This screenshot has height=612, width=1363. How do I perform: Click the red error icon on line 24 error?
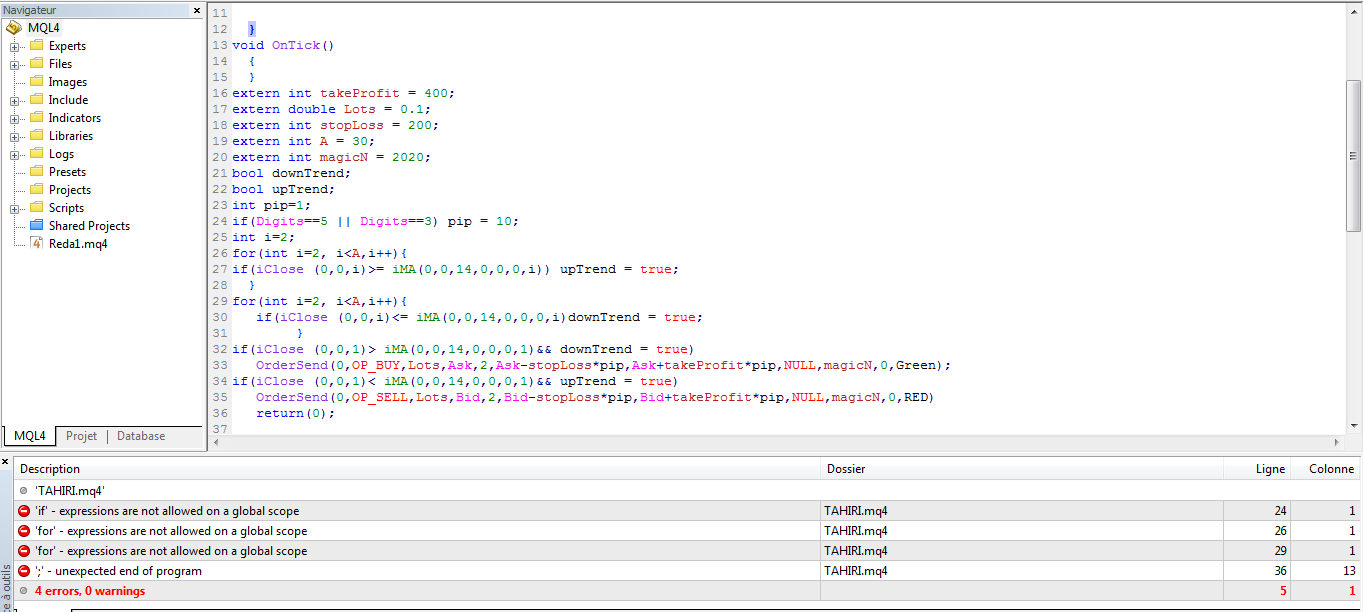24,511
